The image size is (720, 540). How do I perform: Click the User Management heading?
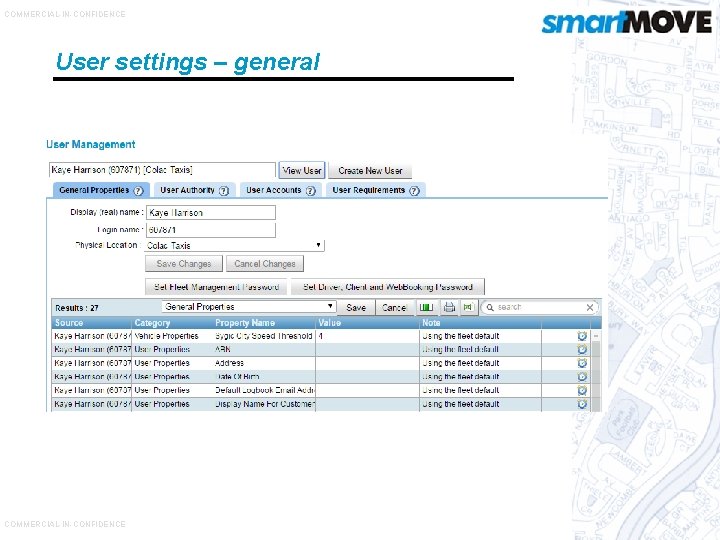90,145
